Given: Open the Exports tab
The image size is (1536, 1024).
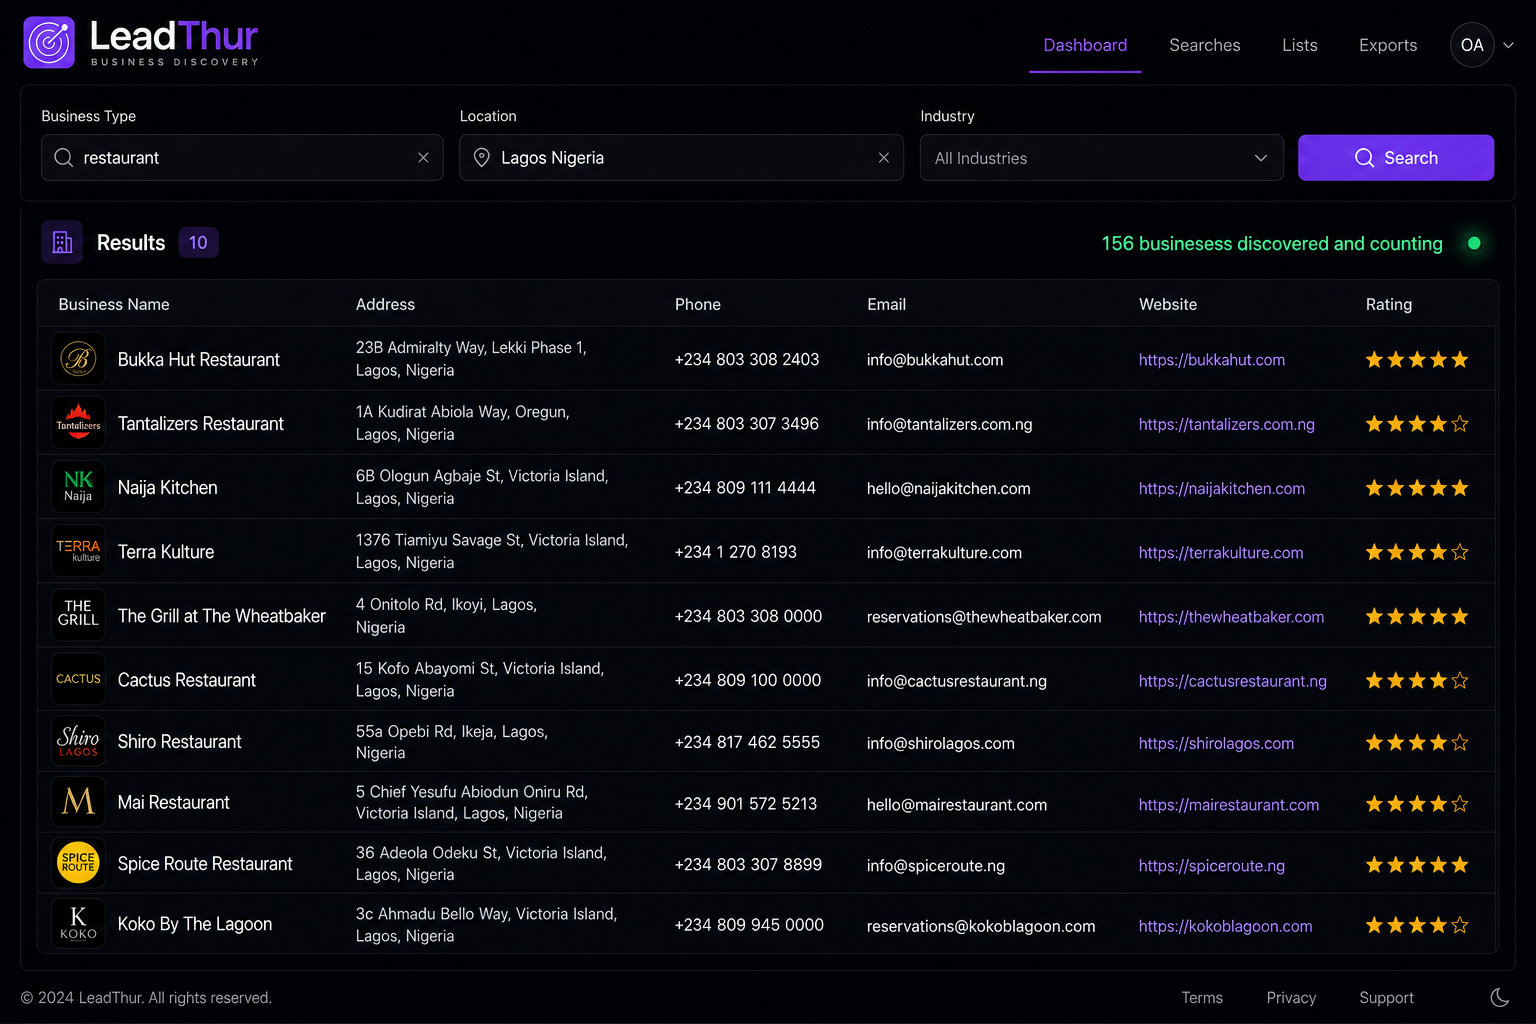Looking at the screenshot, I should [1388, 45].
